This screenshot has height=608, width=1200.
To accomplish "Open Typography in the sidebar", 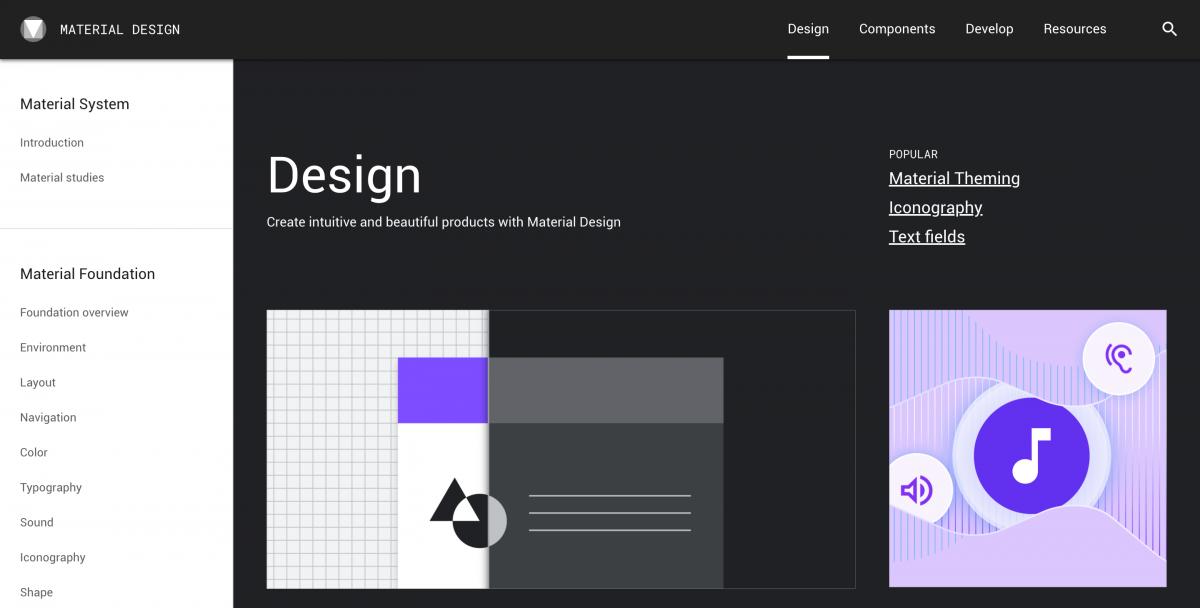I will (51, 488).
